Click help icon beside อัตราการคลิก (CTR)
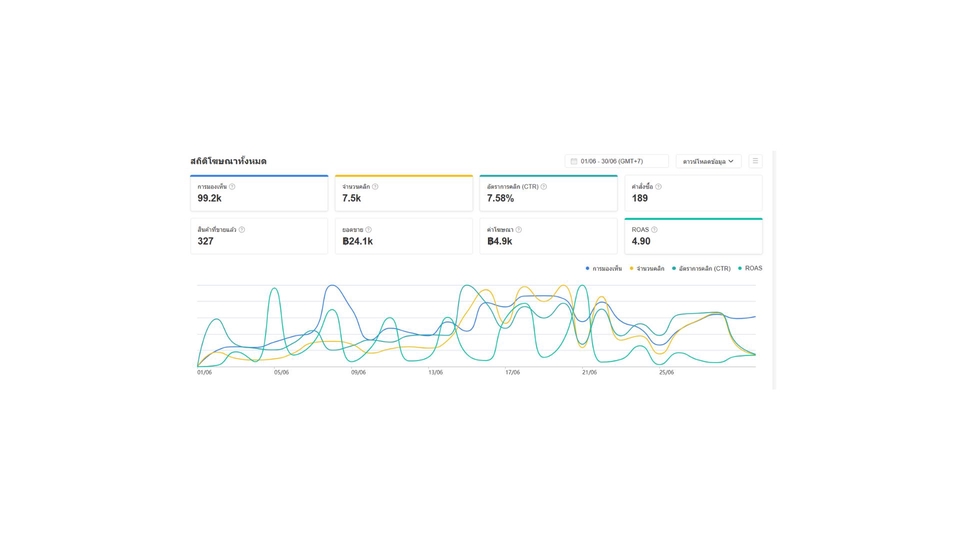 (544, 186)
